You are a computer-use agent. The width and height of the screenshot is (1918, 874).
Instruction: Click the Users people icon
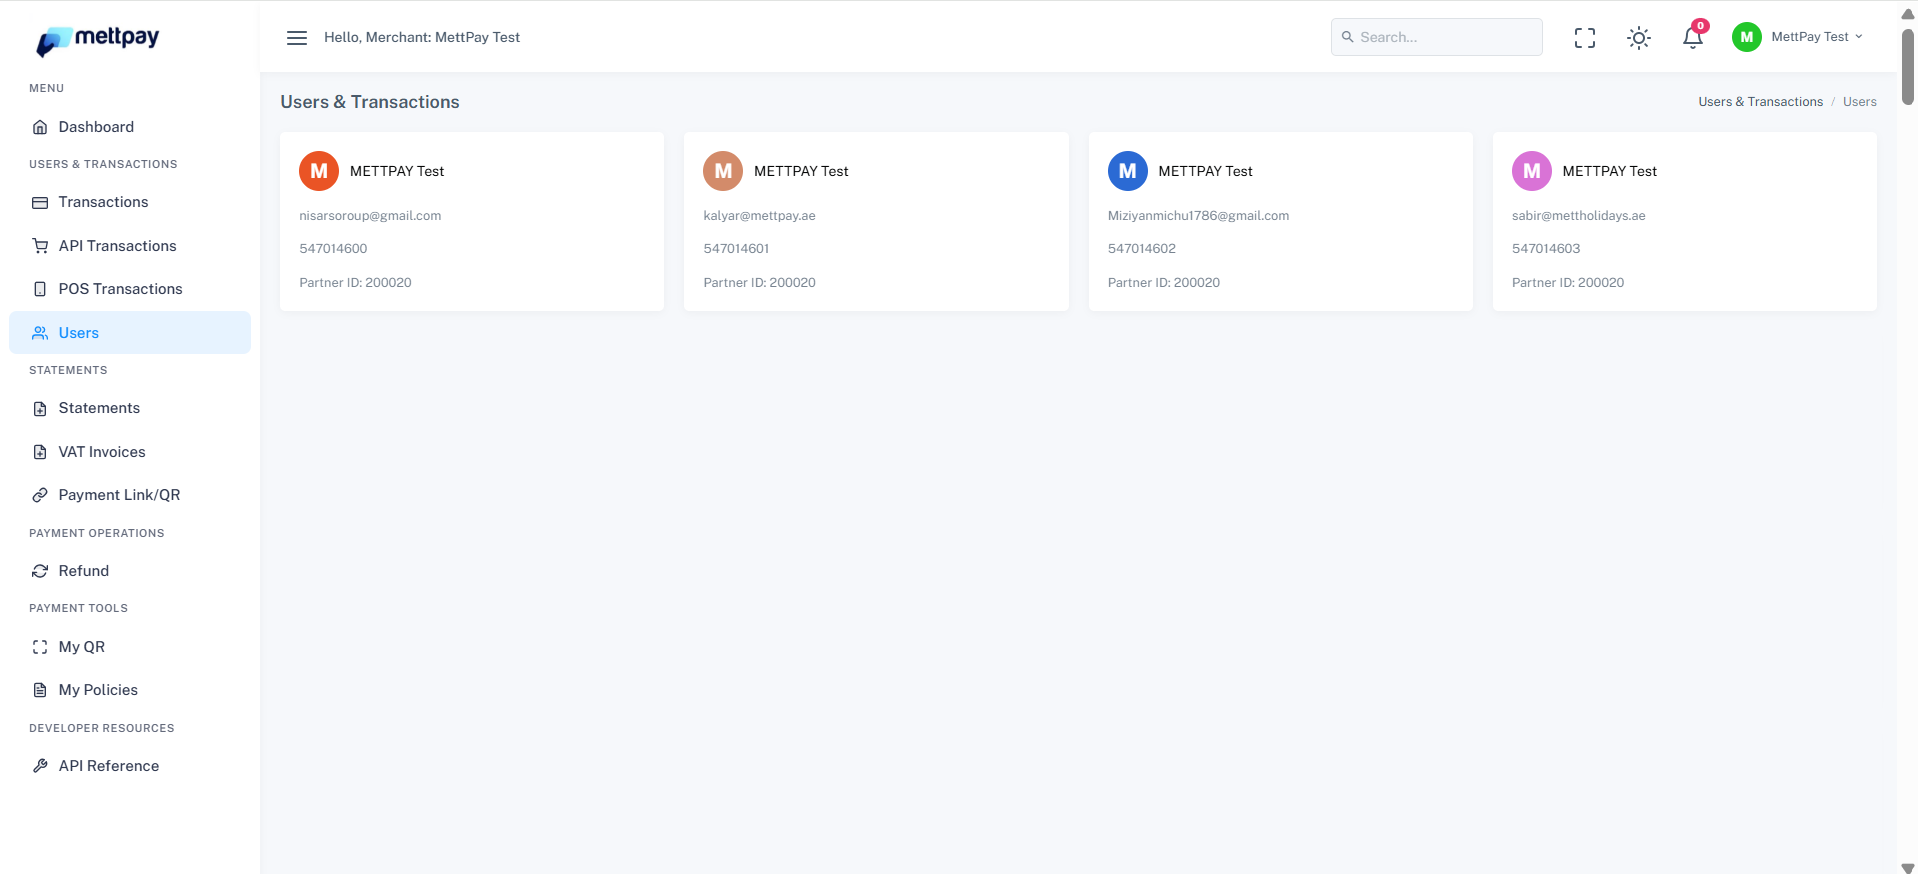point(40,333)
